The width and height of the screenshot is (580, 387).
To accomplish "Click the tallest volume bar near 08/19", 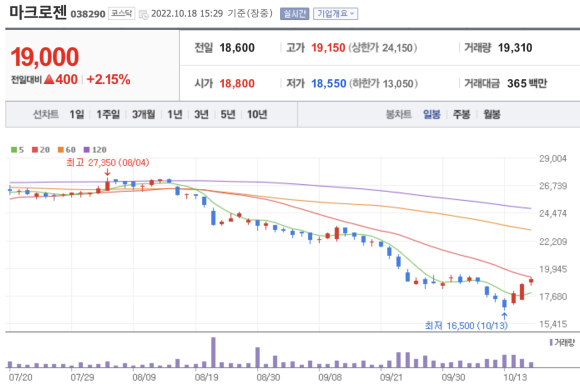I will tap(213, 352).
